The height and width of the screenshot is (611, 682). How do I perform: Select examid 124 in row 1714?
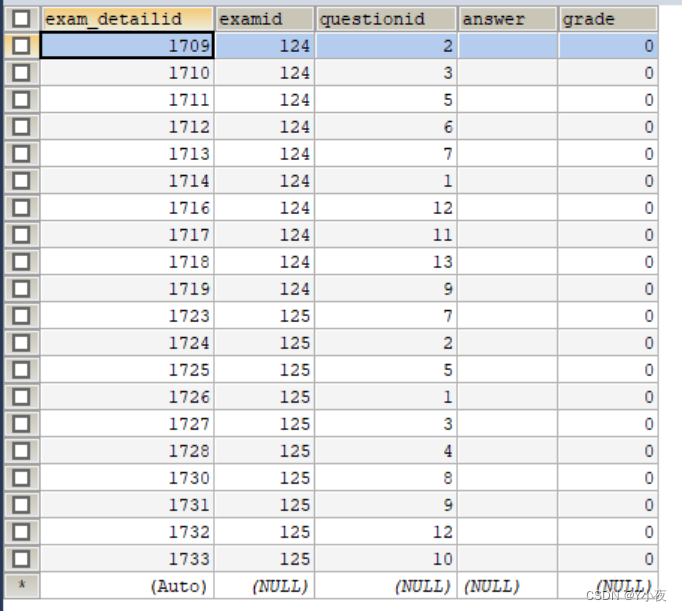coord(264,180)
